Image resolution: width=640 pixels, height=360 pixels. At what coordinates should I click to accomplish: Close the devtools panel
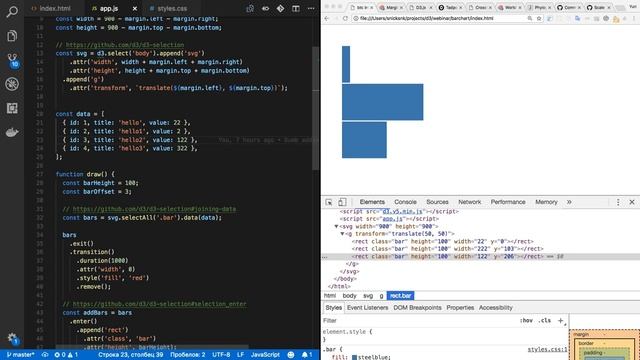(632, 202)
